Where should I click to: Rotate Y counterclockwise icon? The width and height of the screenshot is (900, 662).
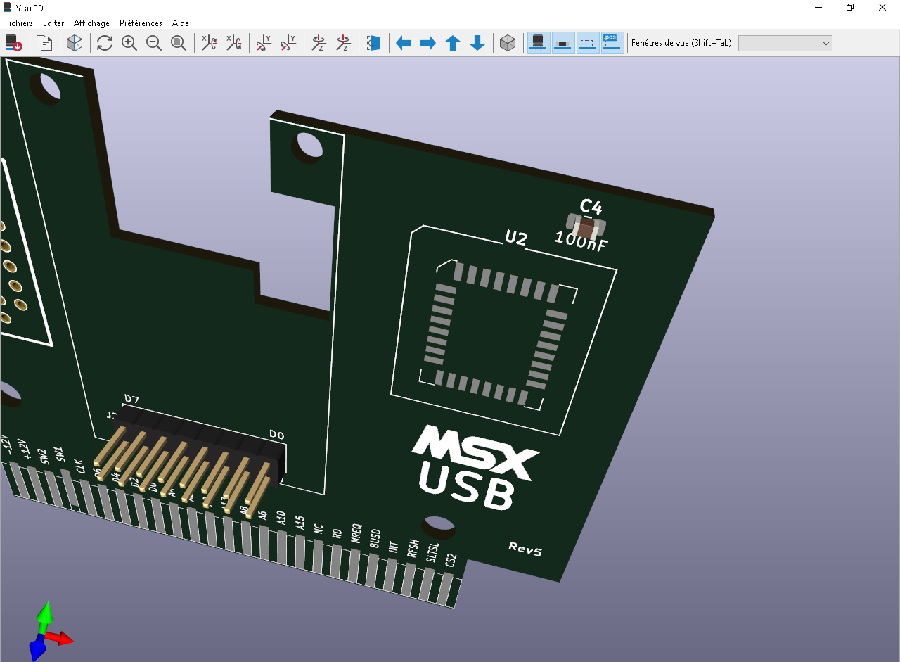tap(288, 43)
